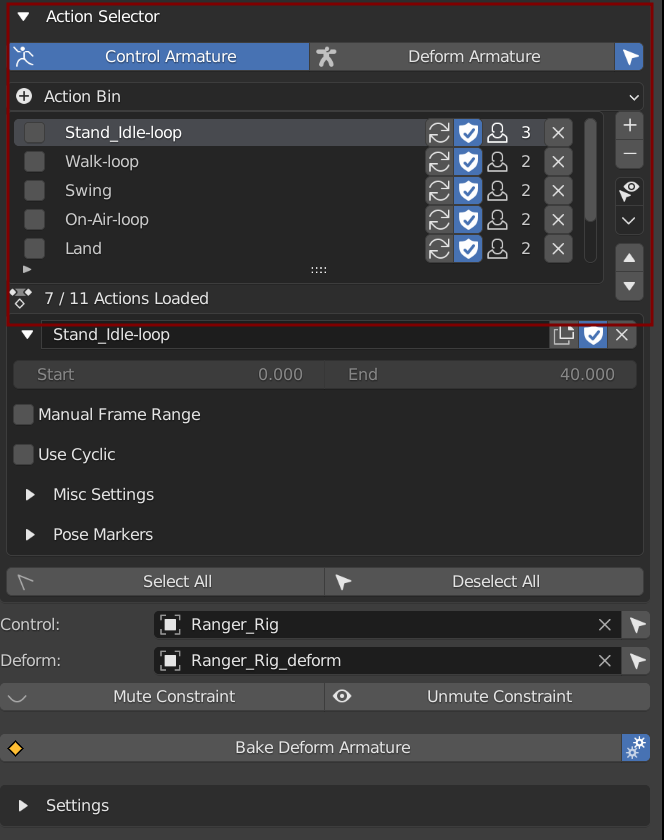Remove Land with its X button

558,248
